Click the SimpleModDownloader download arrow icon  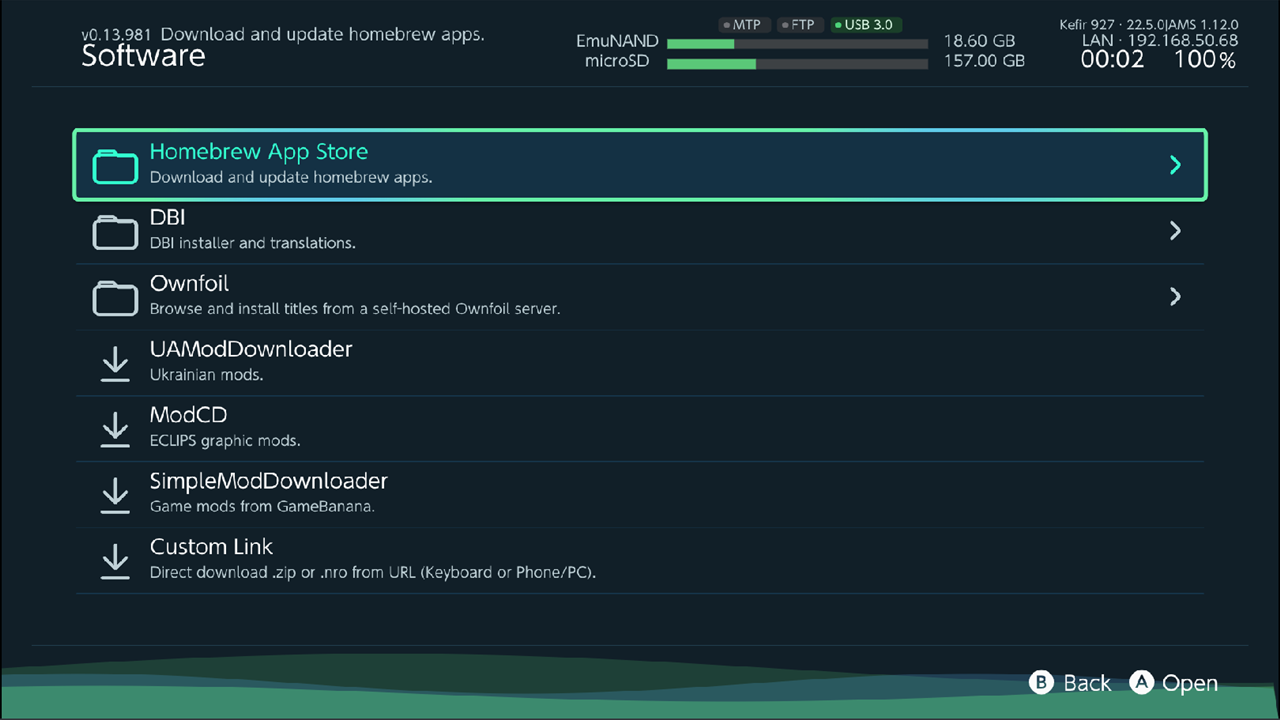pyautogui.click(x=116, y=496)
